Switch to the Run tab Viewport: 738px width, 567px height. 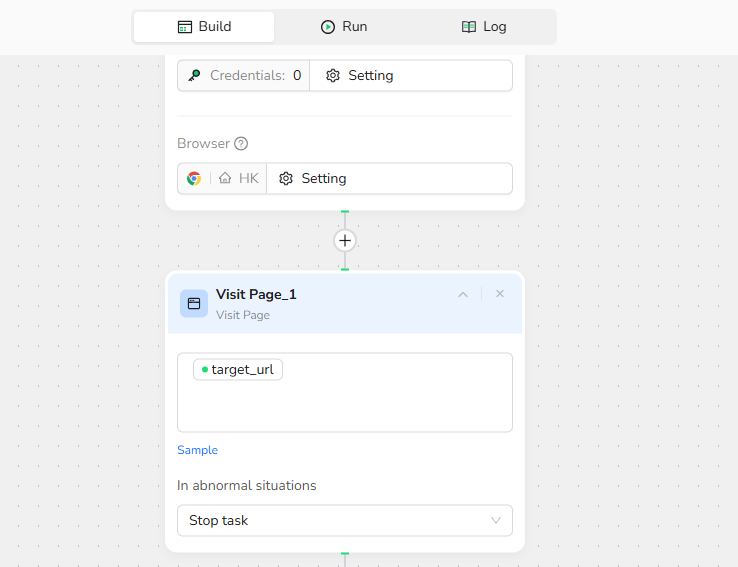tap(344, 27)
